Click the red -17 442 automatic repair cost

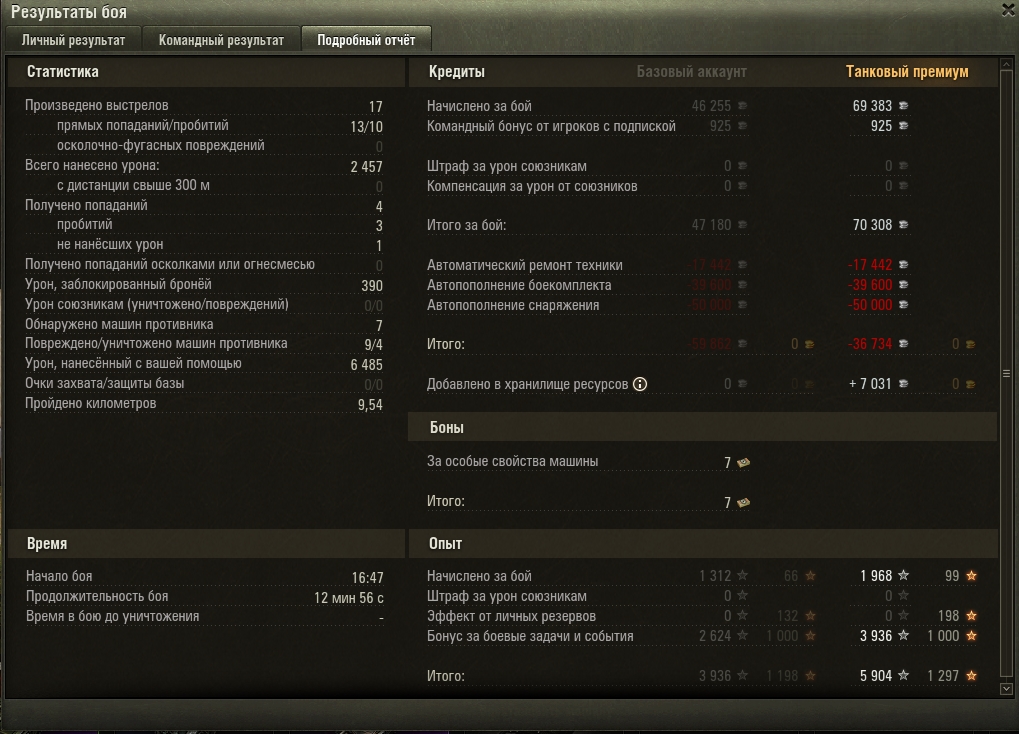point(870,265)
